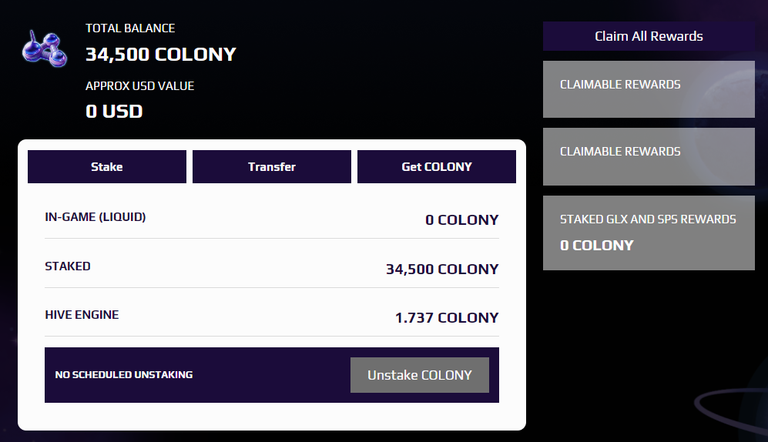Click the Get COLONY button
Viewport: 768px width, 442px height.
coord(436,167)
